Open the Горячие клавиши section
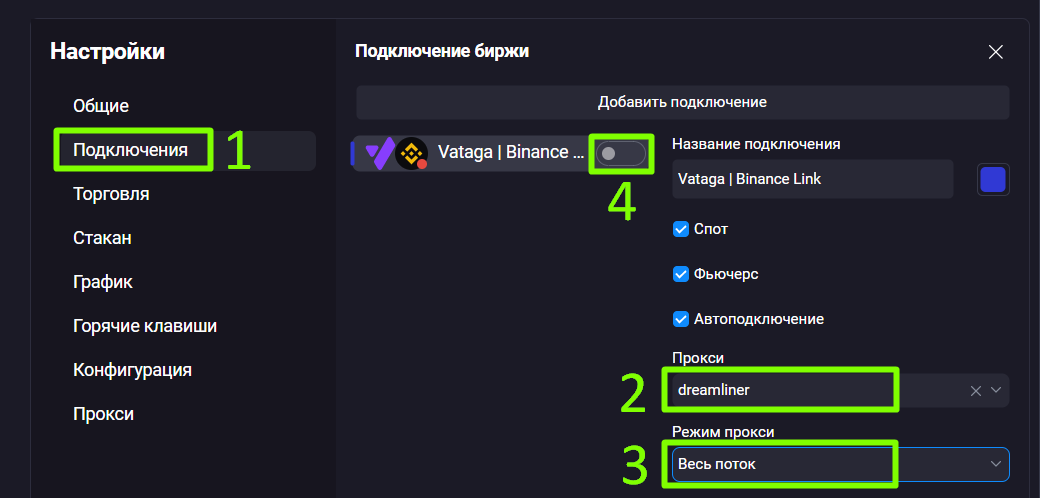Image resolution: width=1040 pixels, height=498 pixels. coord(145,326)
